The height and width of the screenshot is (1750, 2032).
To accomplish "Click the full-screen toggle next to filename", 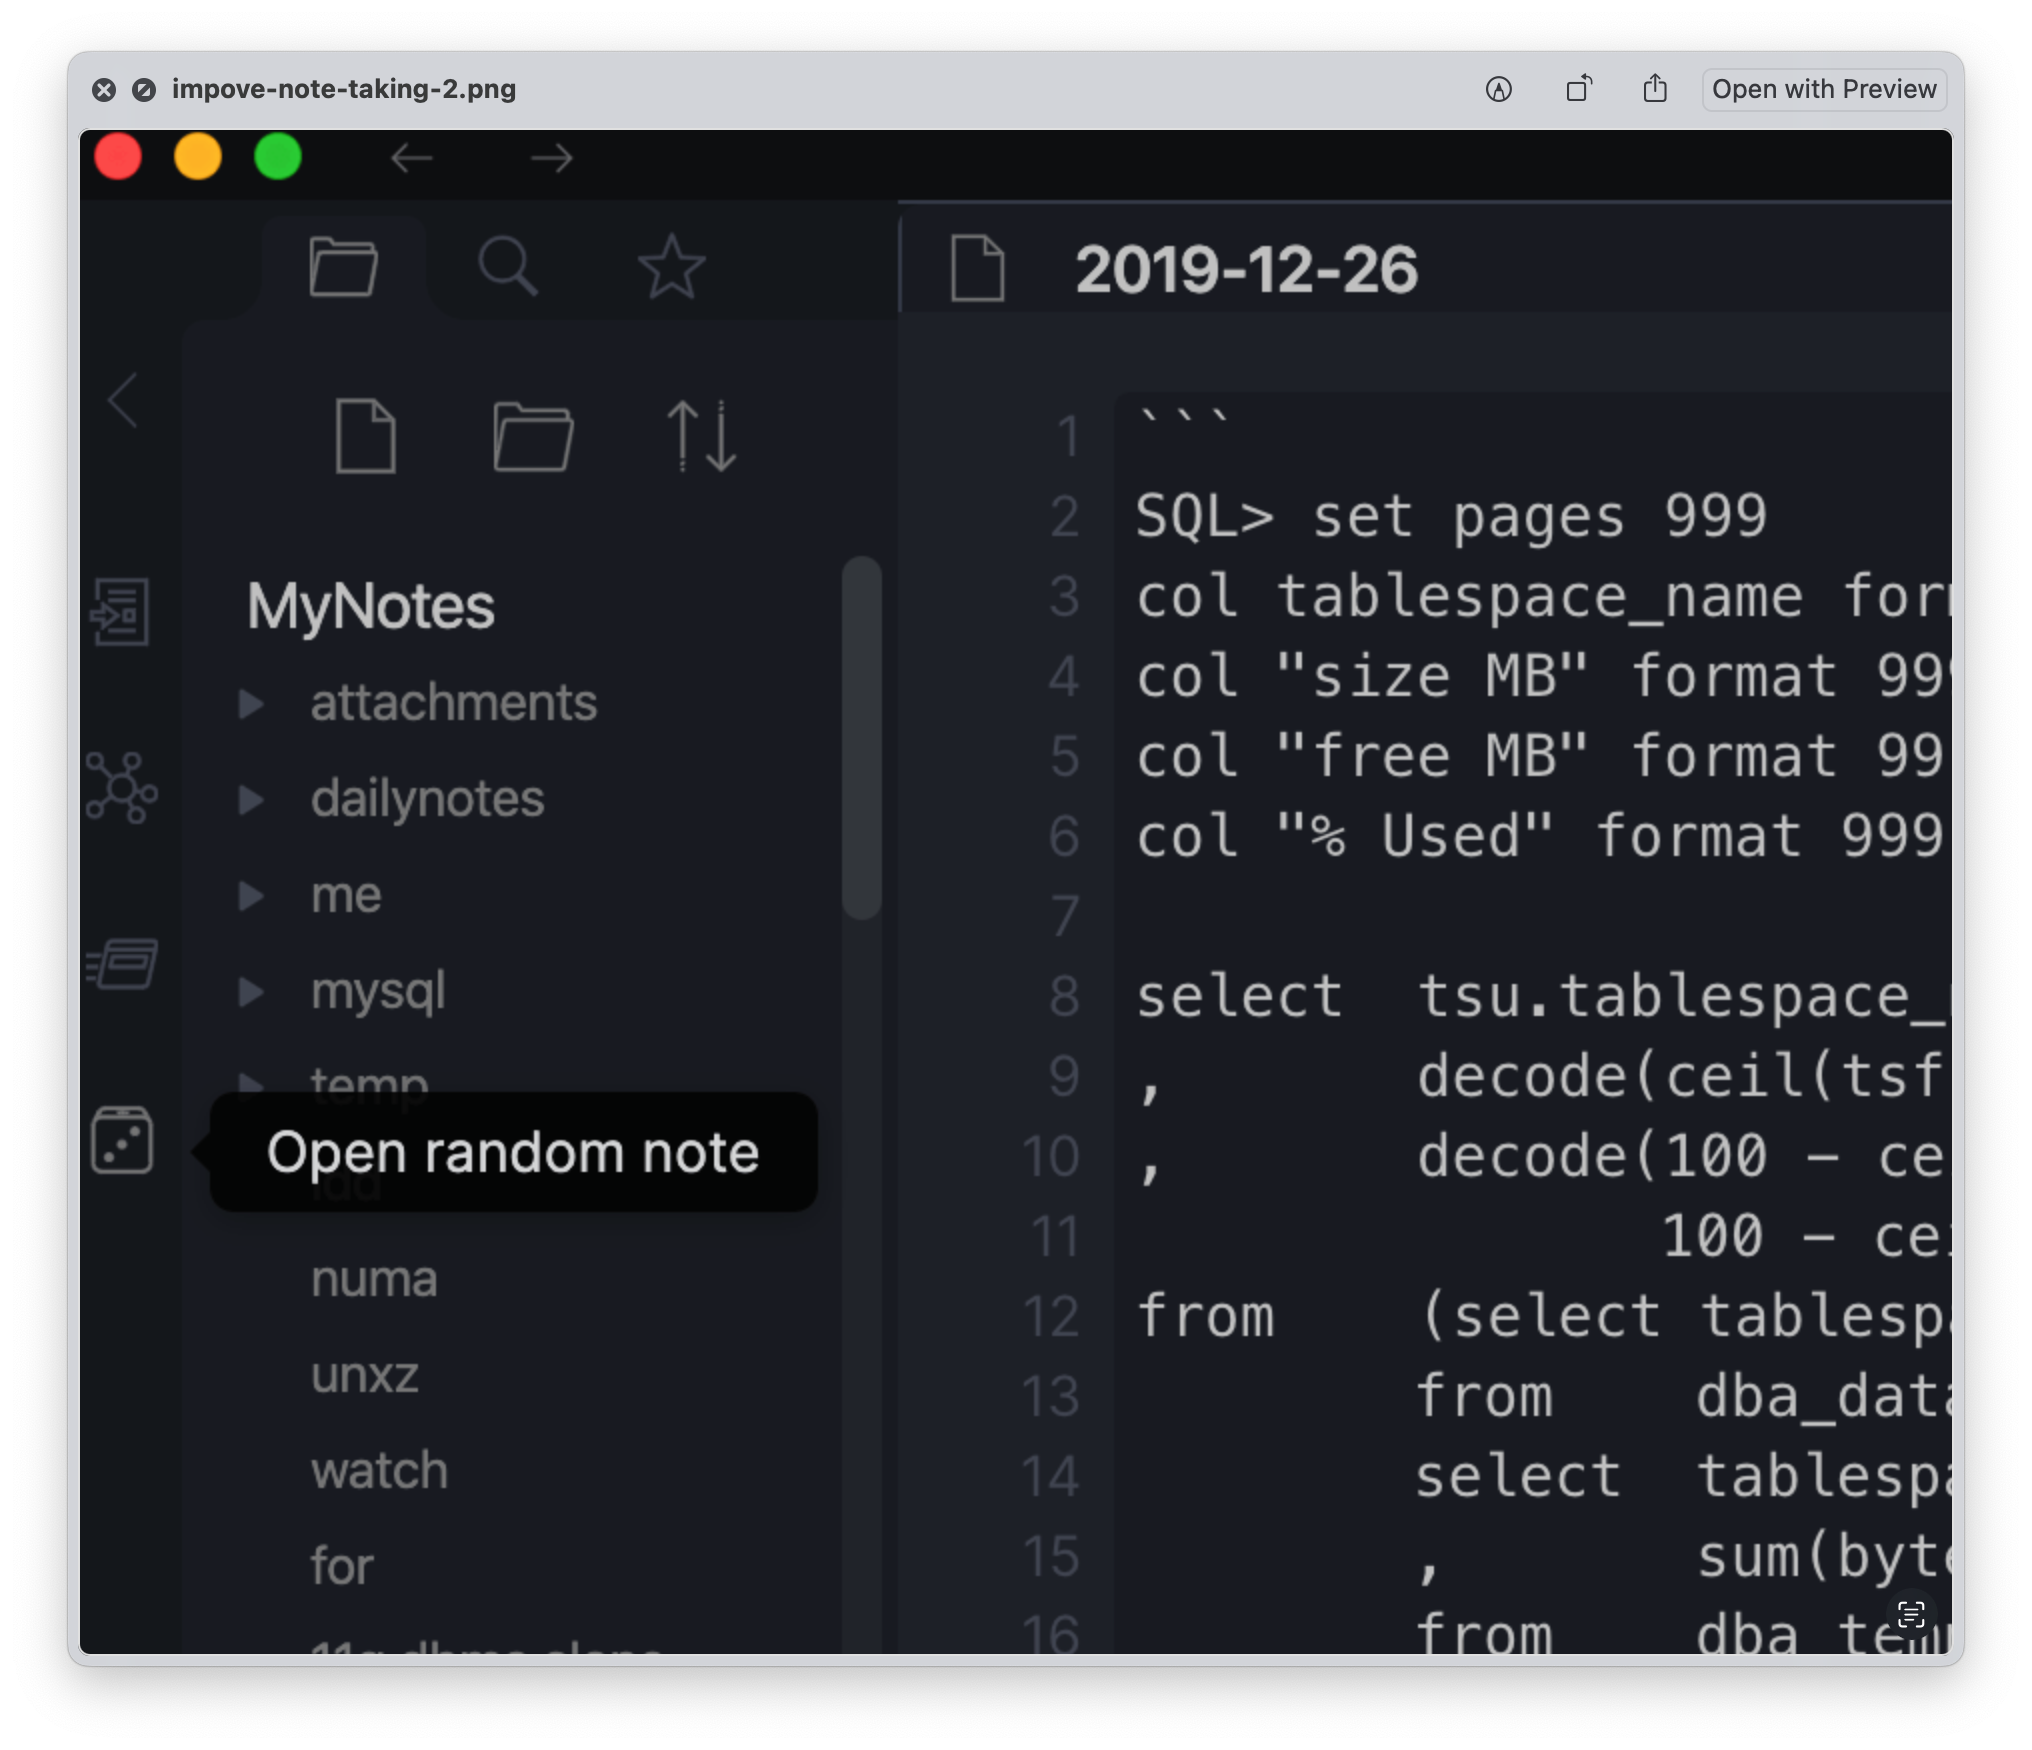I will click(x=144, y=90).
